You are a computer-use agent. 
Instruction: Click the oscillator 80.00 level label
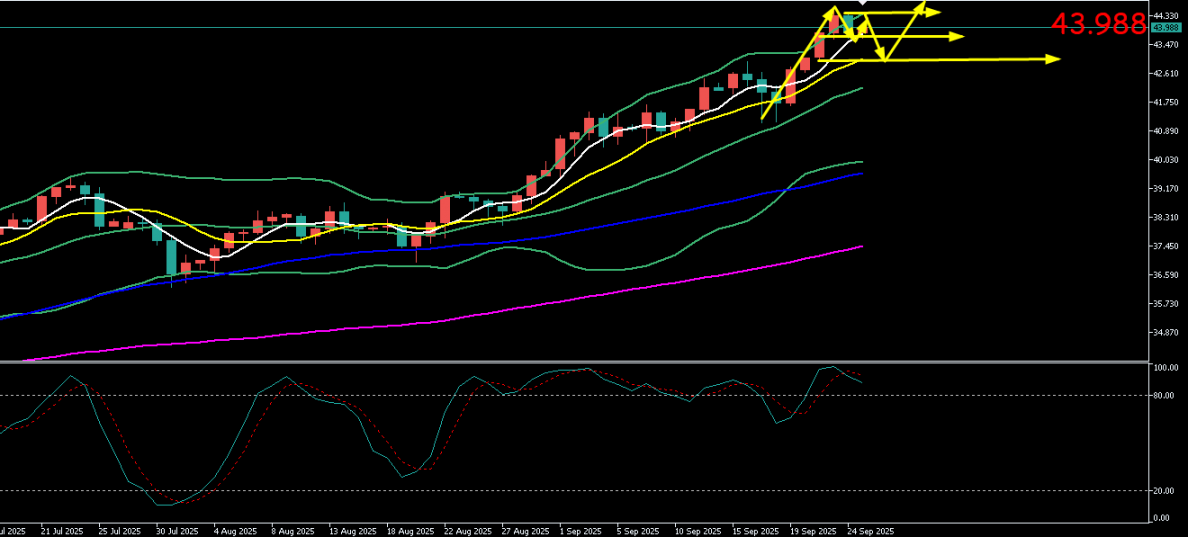[1165, 395]
